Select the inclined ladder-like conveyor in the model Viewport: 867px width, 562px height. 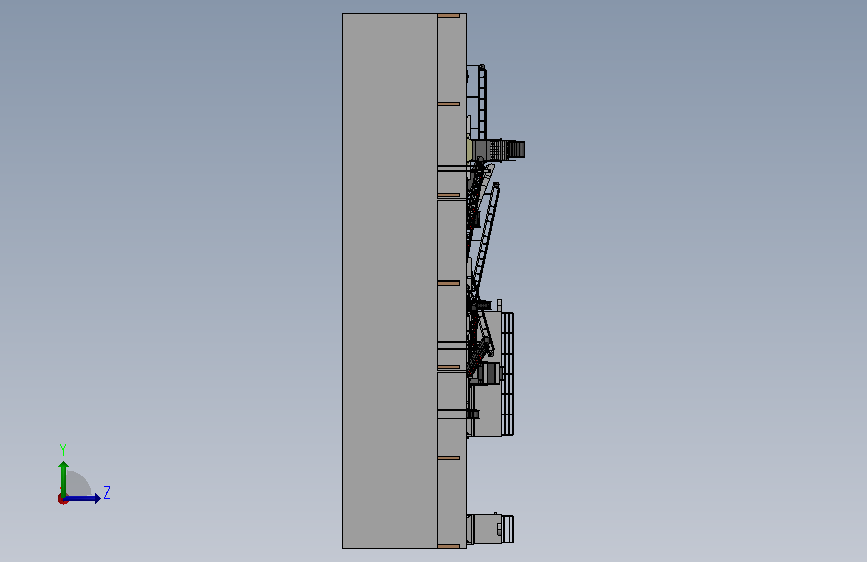point(486,238)
